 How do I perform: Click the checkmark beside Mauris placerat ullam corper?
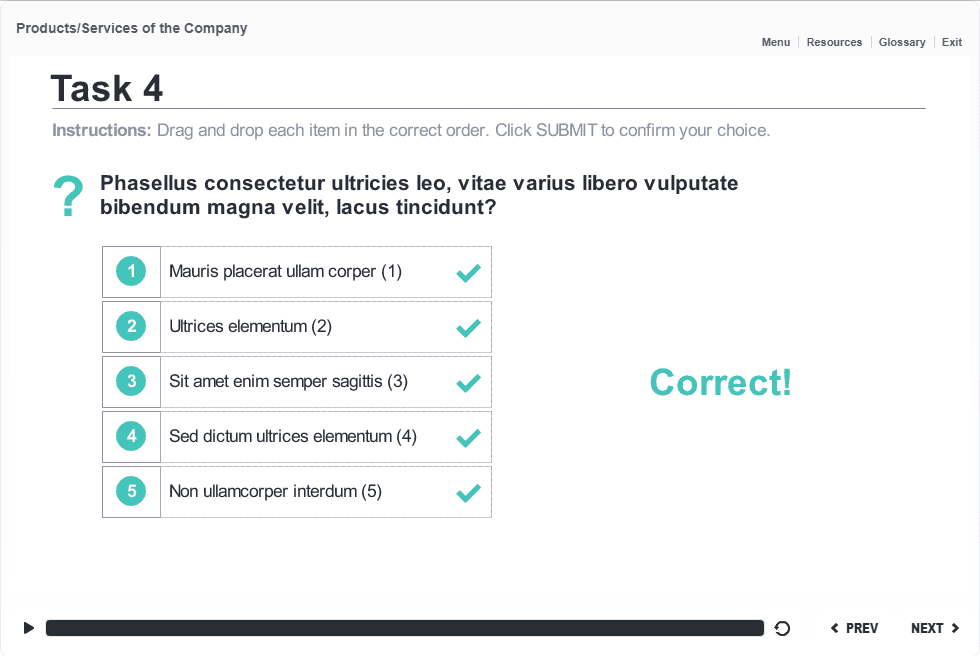click(468, 271)
